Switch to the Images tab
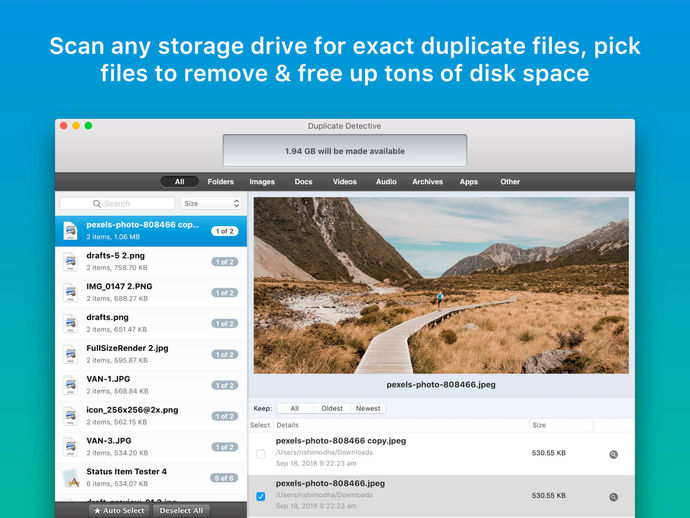690x518 pixels. [262, 181]
